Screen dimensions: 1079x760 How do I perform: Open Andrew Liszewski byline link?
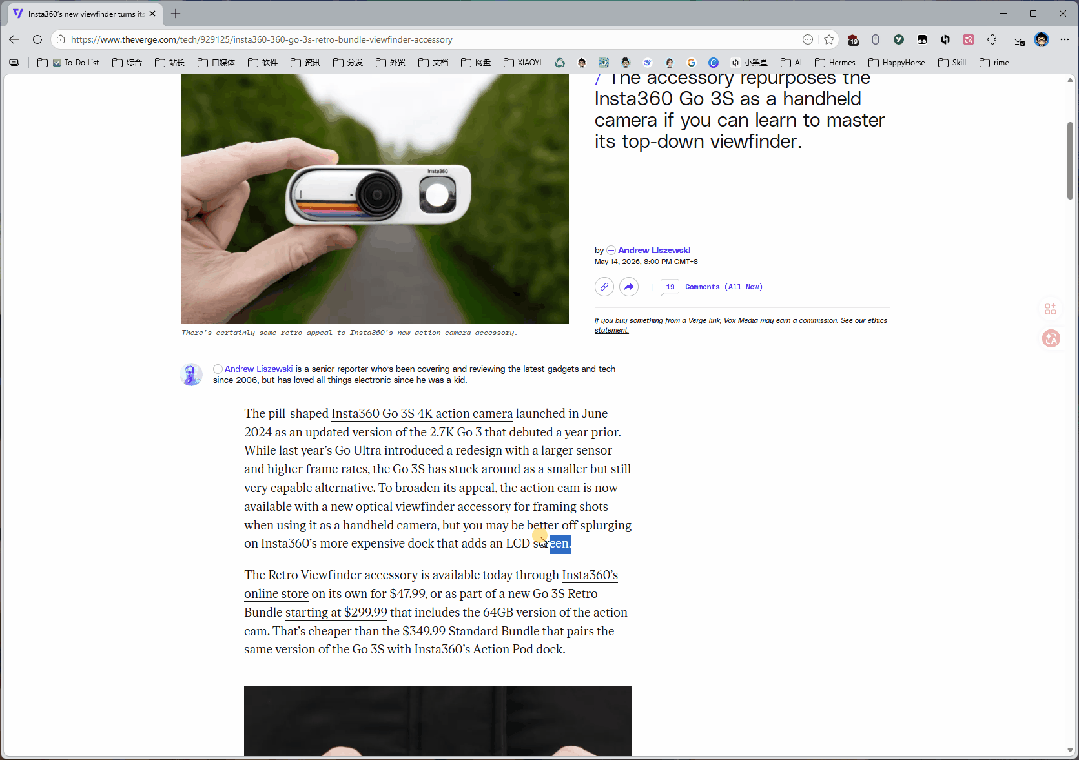(x=654, y=250)
